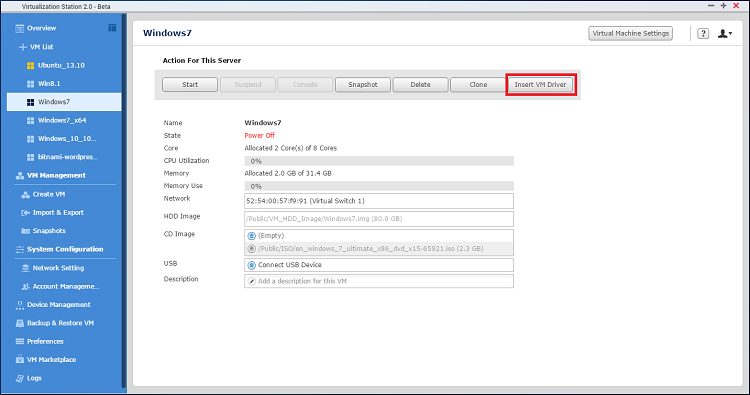Click the Console button
The width and height of the screenshot is (750, 395).
click(305, 85)
